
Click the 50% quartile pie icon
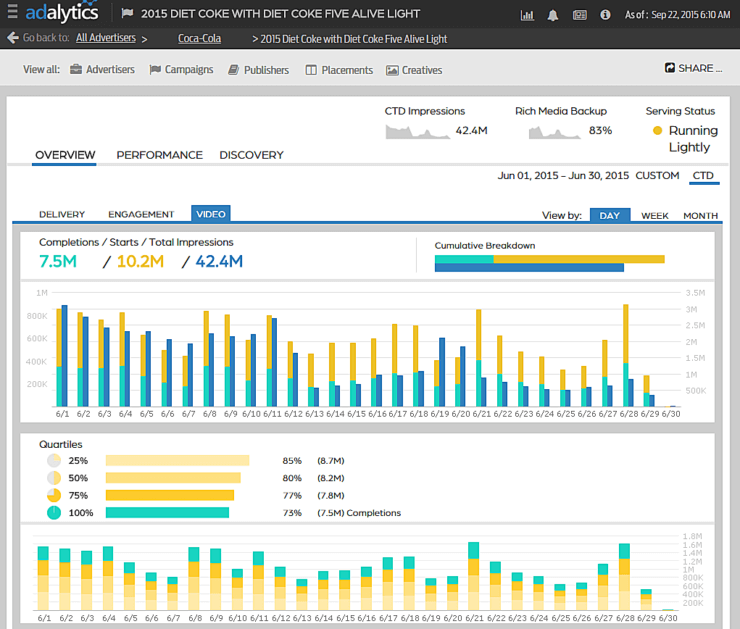click(54, 478)
